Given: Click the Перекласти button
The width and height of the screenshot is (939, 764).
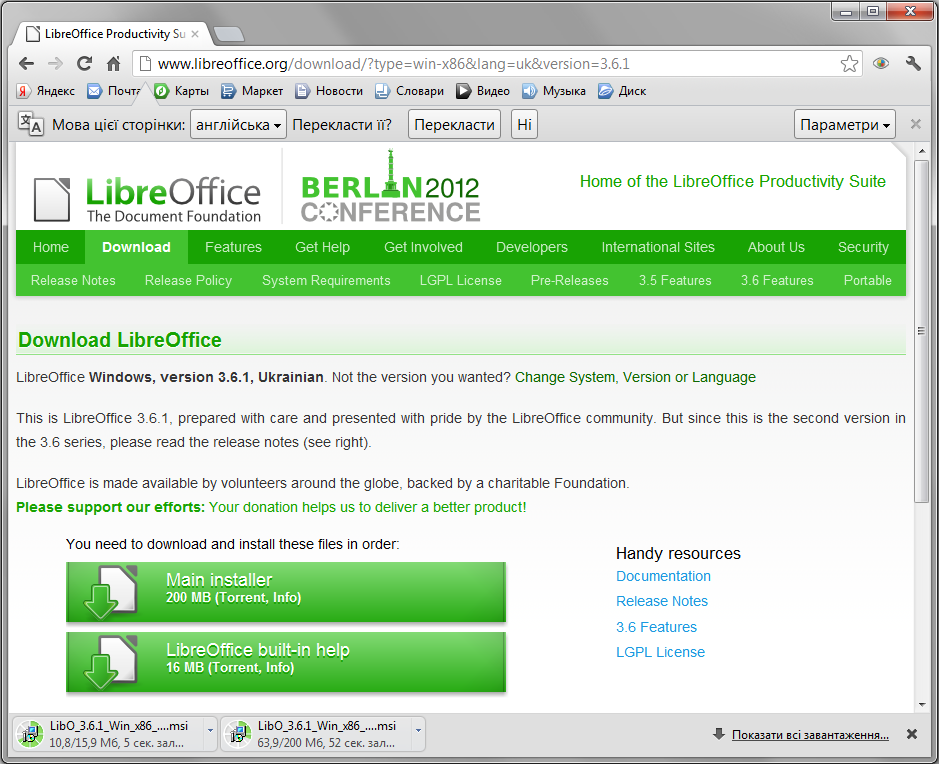Looking at the screenshot, I should [455, 125].
